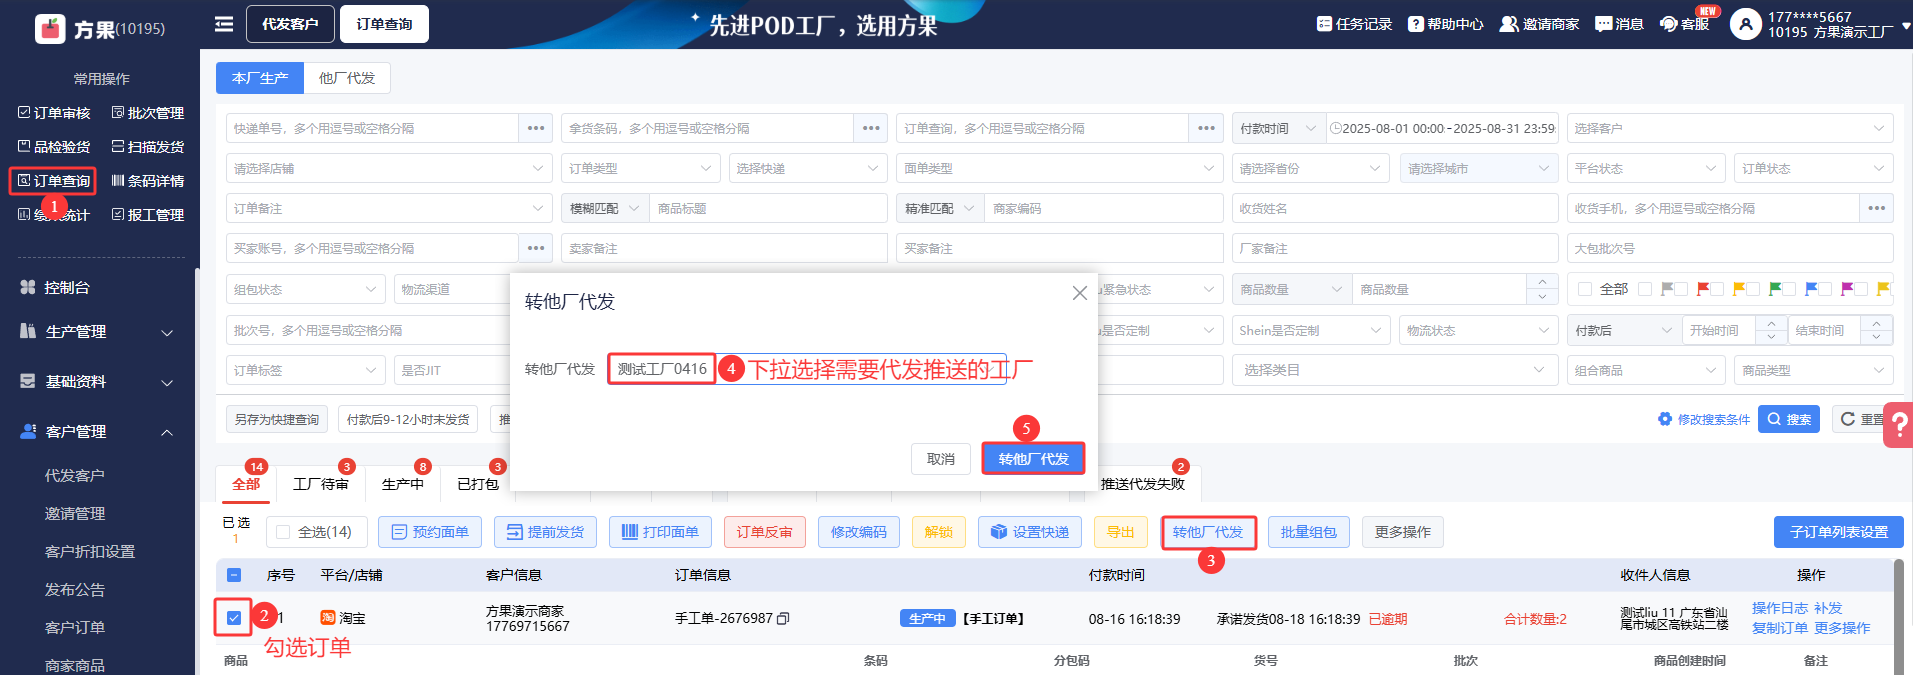Viewport: 1913px width, 675px height.
Task: Increase 商品数量 with the up stepper arrow
Action: 1542,282
